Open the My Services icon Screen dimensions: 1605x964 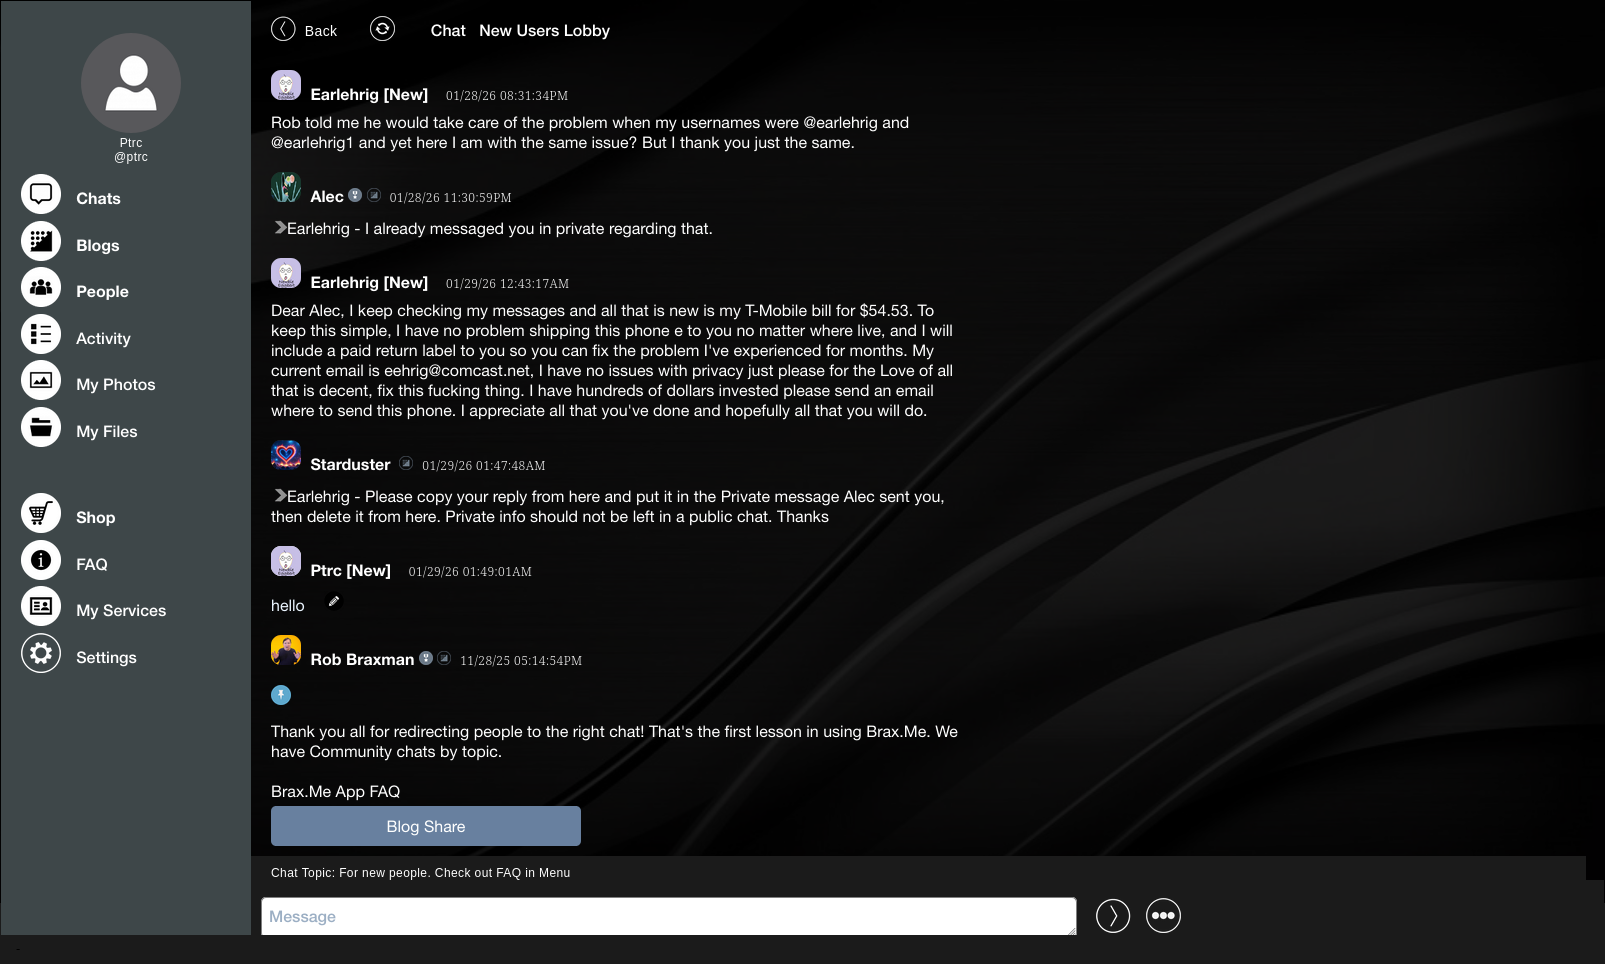41,606
